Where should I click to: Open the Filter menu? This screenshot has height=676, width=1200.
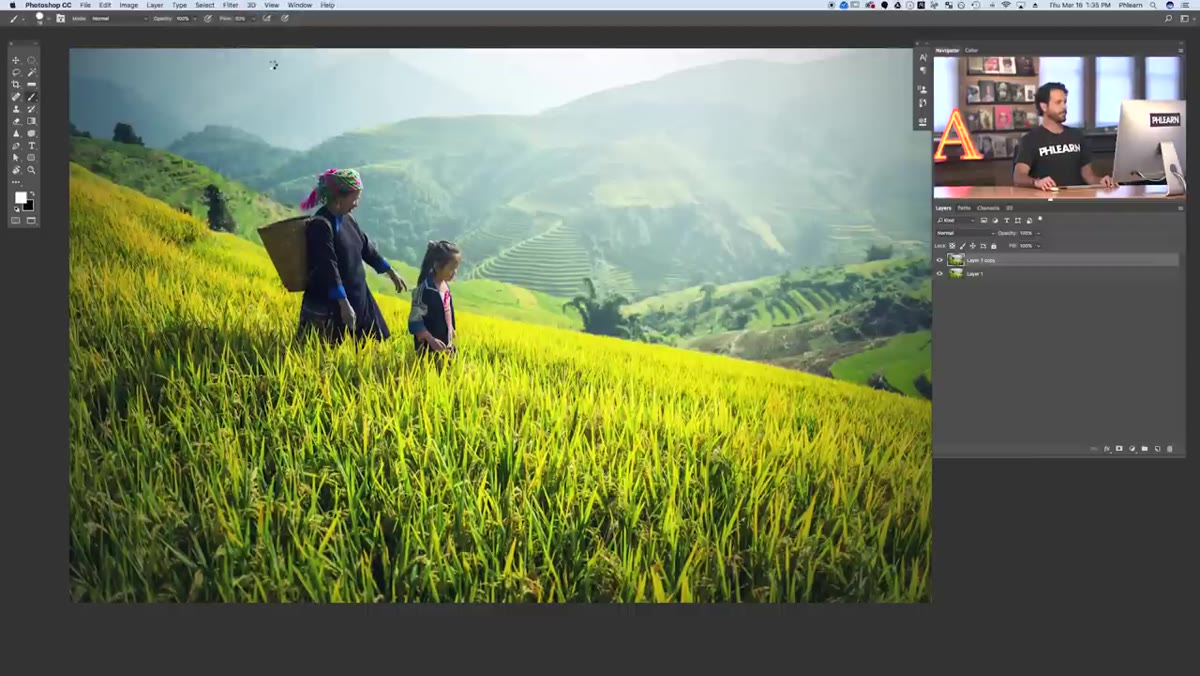(230, 5)
